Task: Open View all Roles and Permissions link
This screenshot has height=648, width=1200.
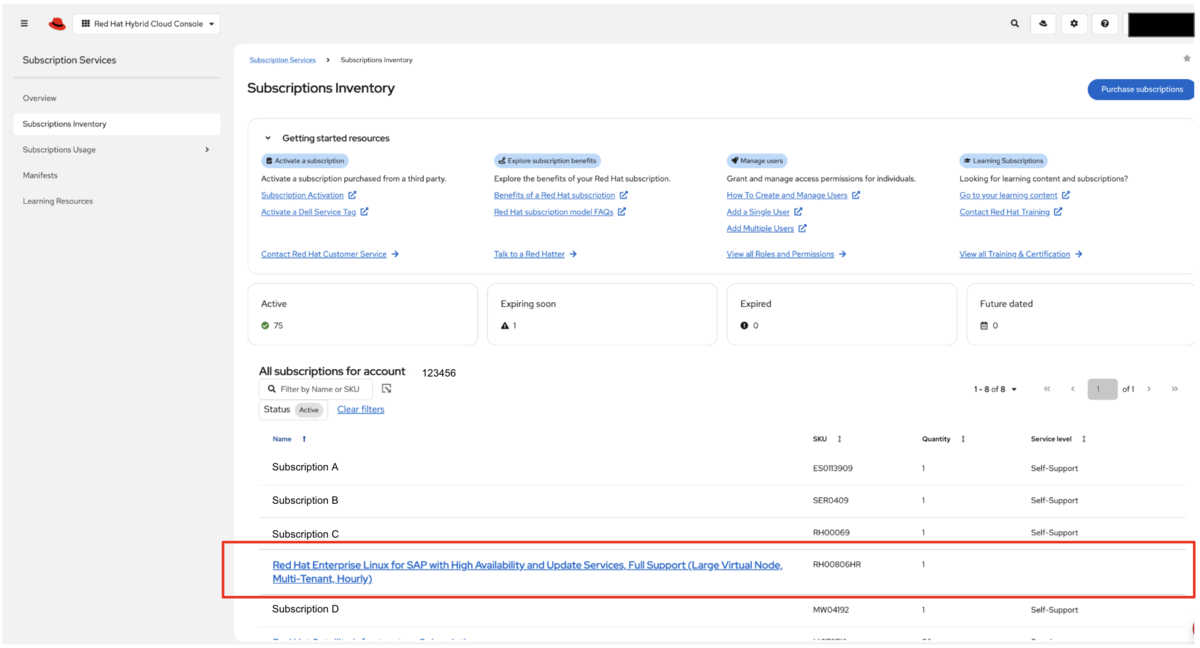Action: [780, 254]
